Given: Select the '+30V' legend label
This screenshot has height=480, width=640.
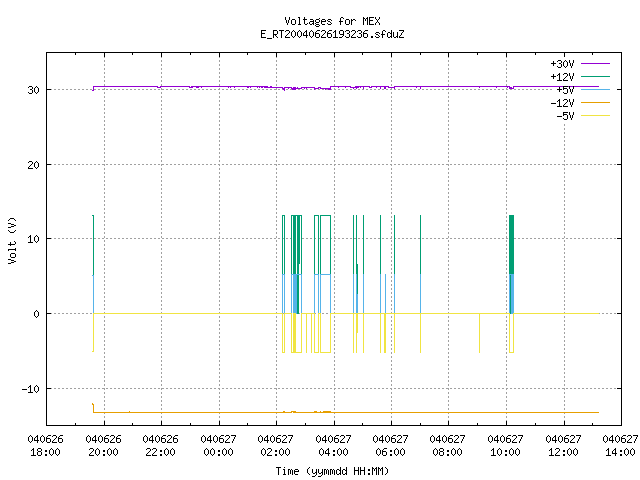Looking at the screenshot, I should point(562,64).
